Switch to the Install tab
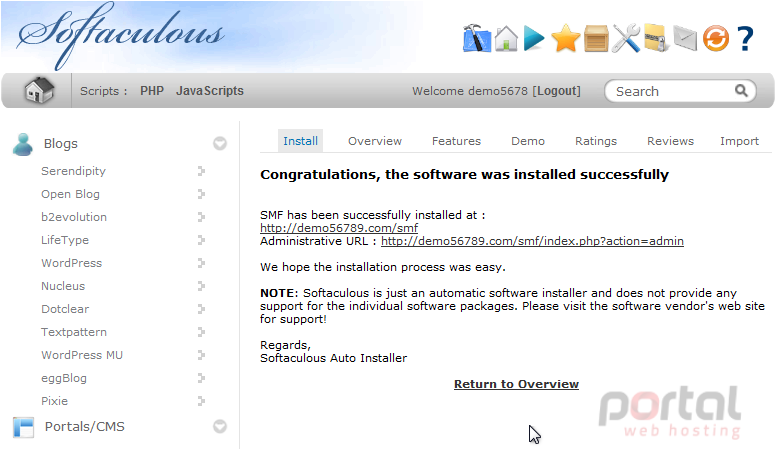The width and height of the screenshot is (776, 450). 300,141
